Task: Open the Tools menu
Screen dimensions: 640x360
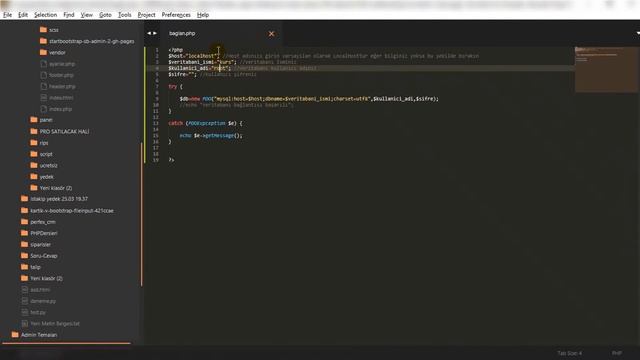Action: pos(124,15)
